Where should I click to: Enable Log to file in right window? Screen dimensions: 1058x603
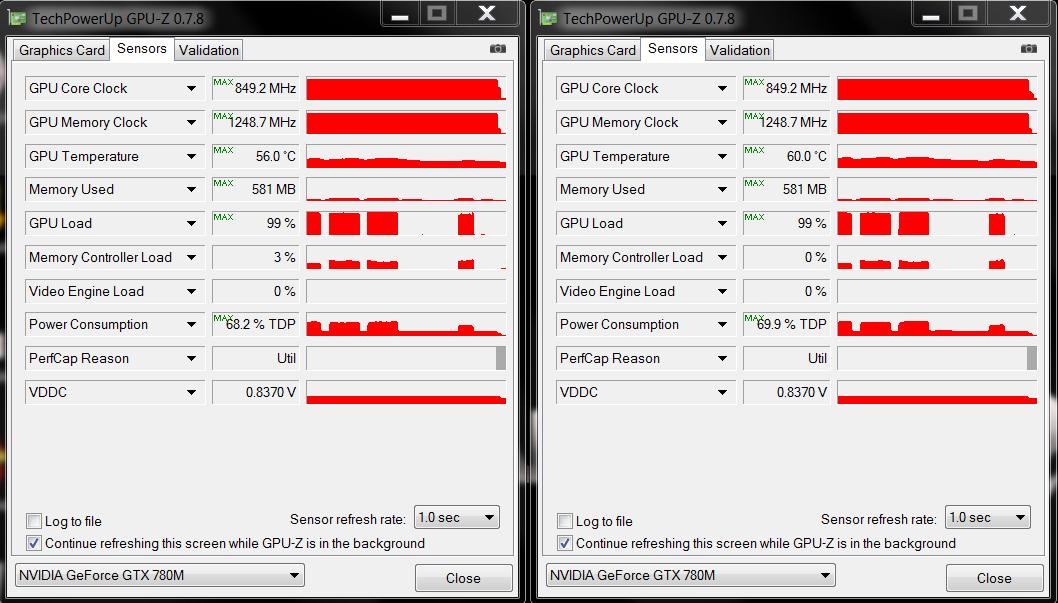pyautogui.click(x=565, y=521)
